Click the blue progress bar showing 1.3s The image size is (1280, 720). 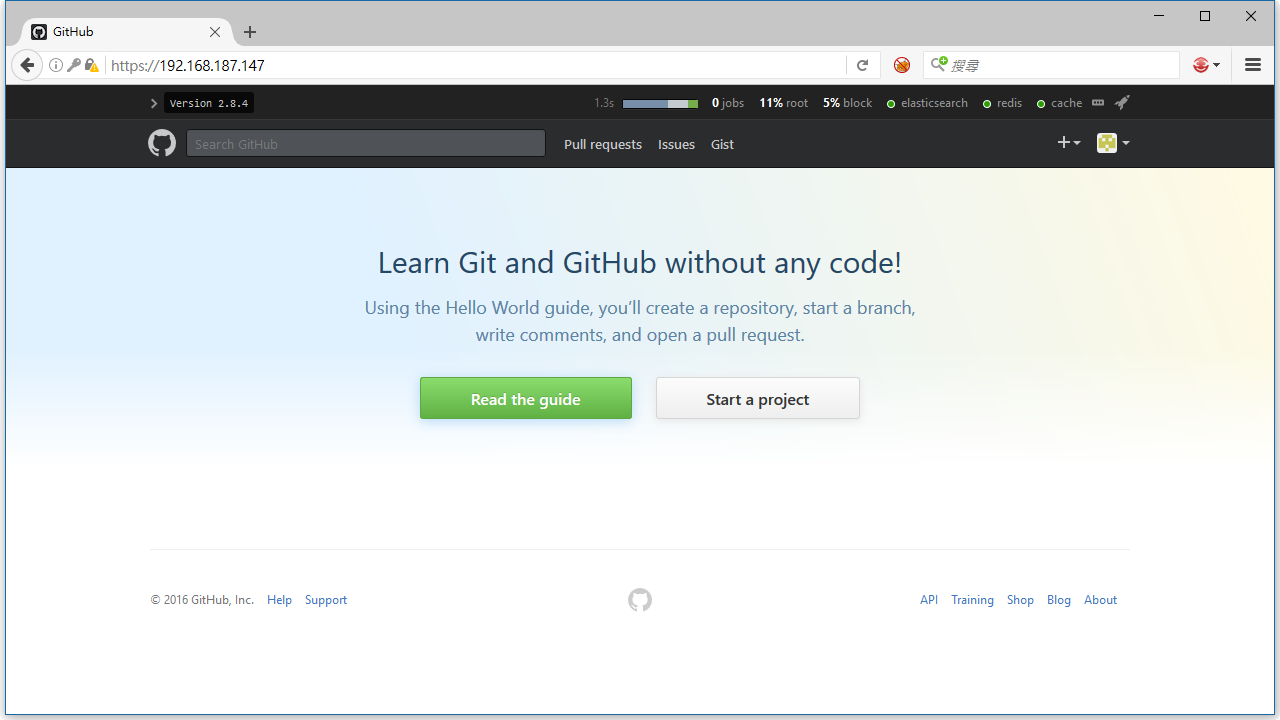click(x=659, y=102)
